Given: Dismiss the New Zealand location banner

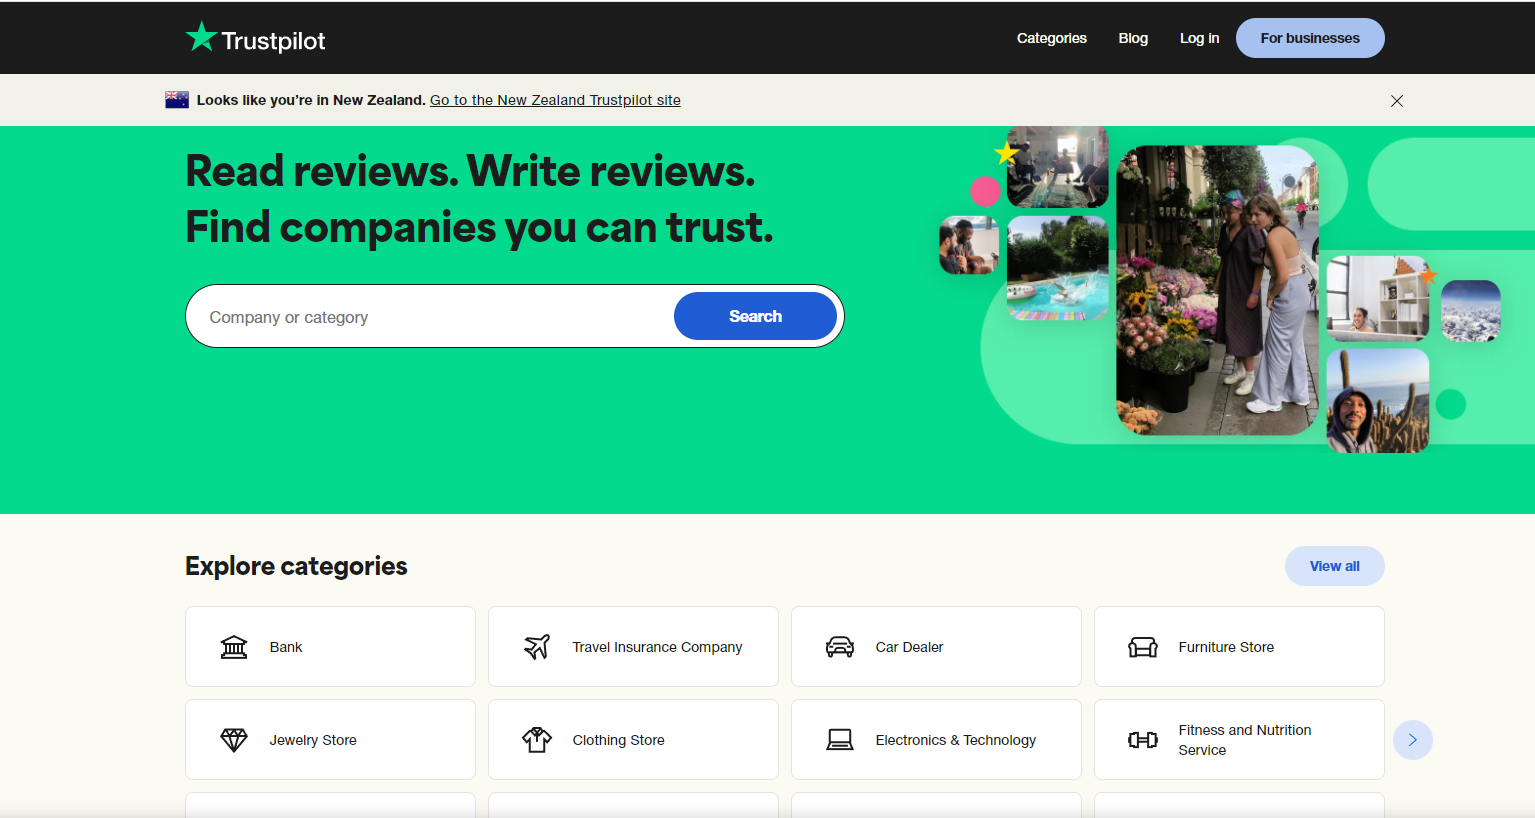Looking at the screenshot, I should (x=1397, y=101).
